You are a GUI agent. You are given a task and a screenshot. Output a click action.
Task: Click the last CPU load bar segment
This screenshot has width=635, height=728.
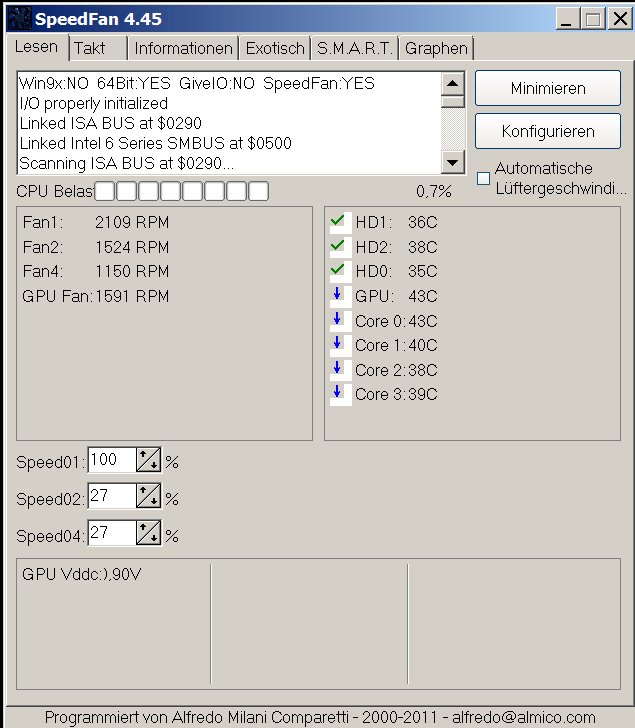[259, 191]
